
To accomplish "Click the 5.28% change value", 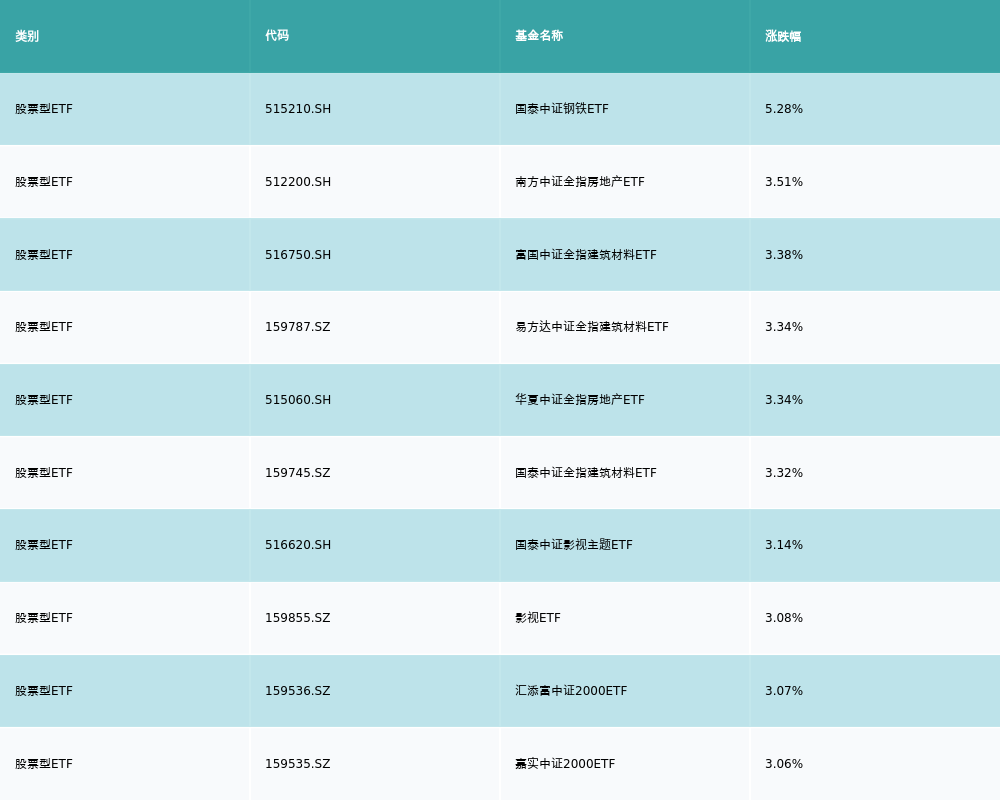I will pos(784,109).
